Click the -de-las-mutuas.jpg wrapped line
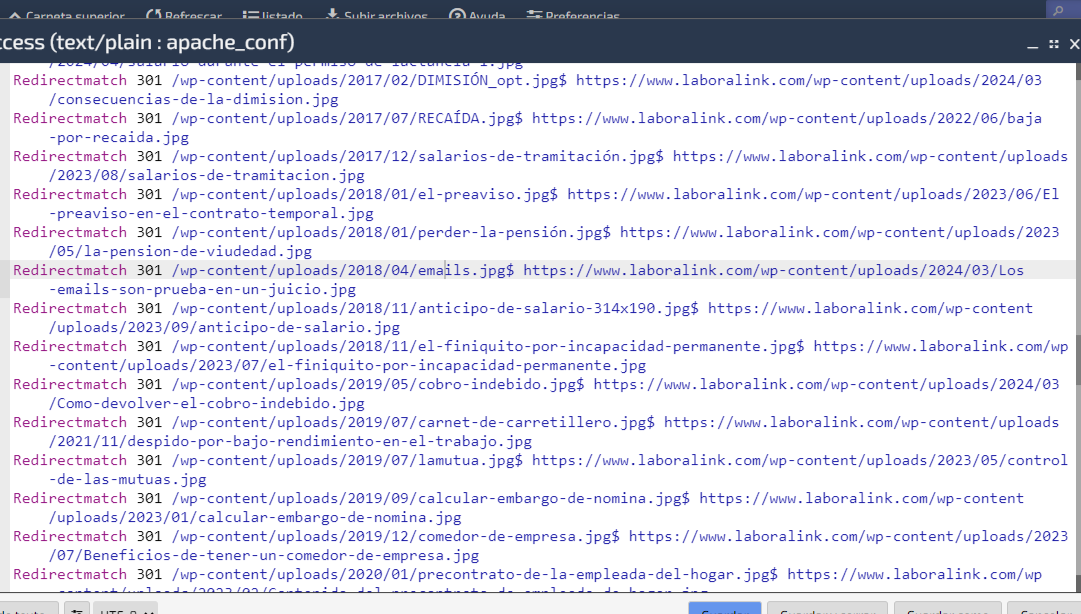1081x614 pixels. (x=128, y=478)
